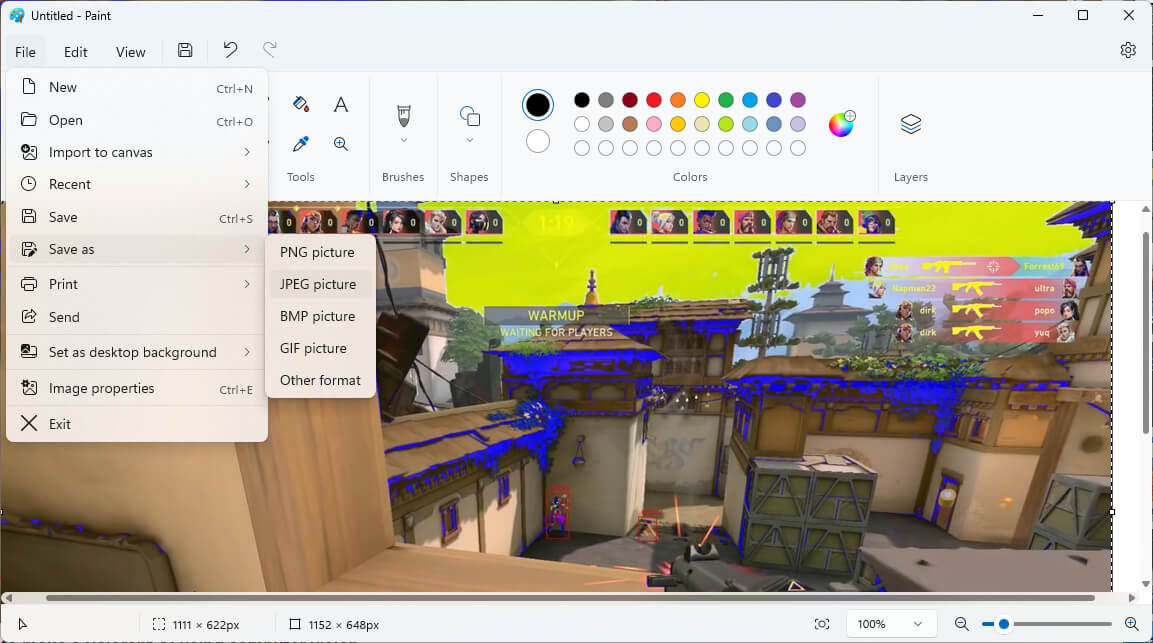This screenshot has height=643, width=1153.
Task: Pick the red color swatch
Action: click(654, 100)
